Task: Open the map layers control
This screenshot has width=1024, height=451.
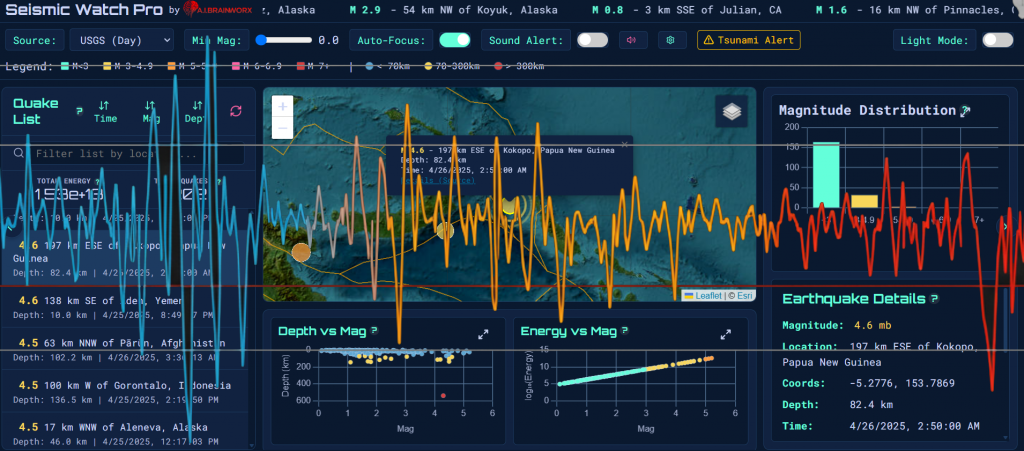Action: click(731, 112)
